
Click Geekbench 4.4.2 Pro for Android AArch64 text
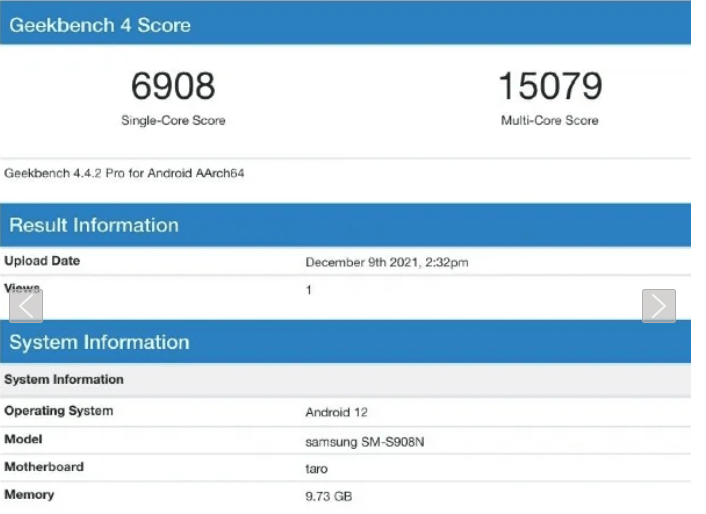124,173
